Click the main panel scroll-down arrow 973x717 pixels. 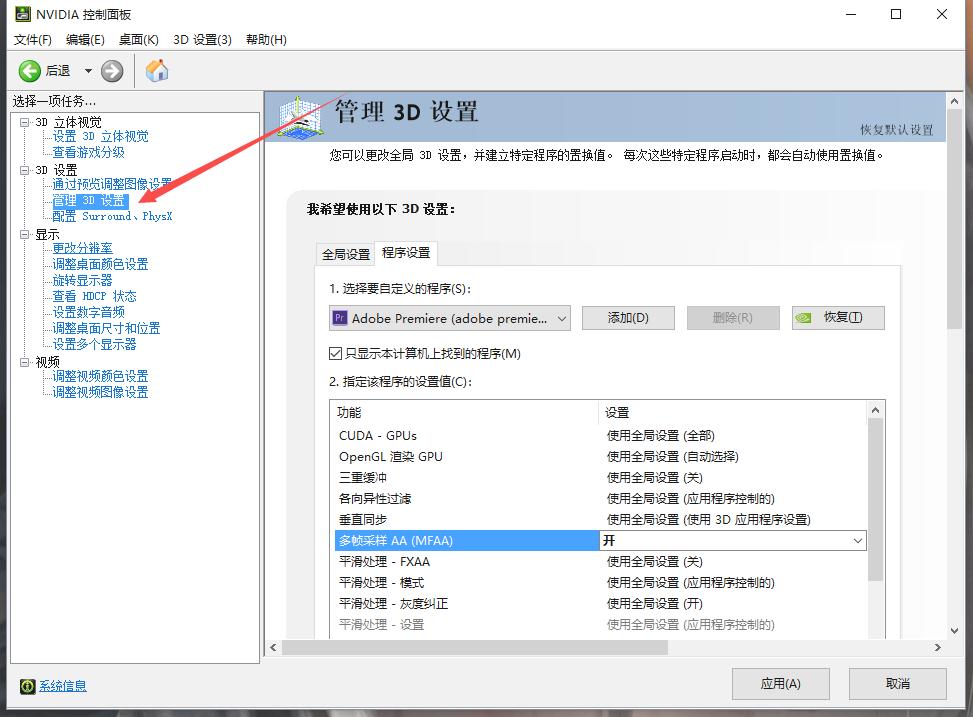[954, 631]
